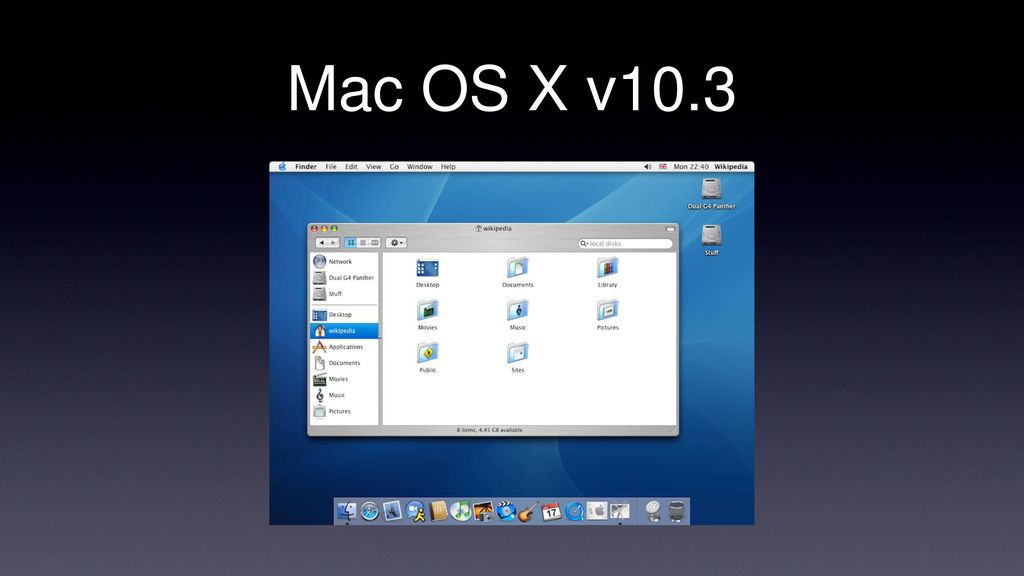Select Music folder in file area
Viewport: 1024px width, 576px height.
tap(518, 315)
